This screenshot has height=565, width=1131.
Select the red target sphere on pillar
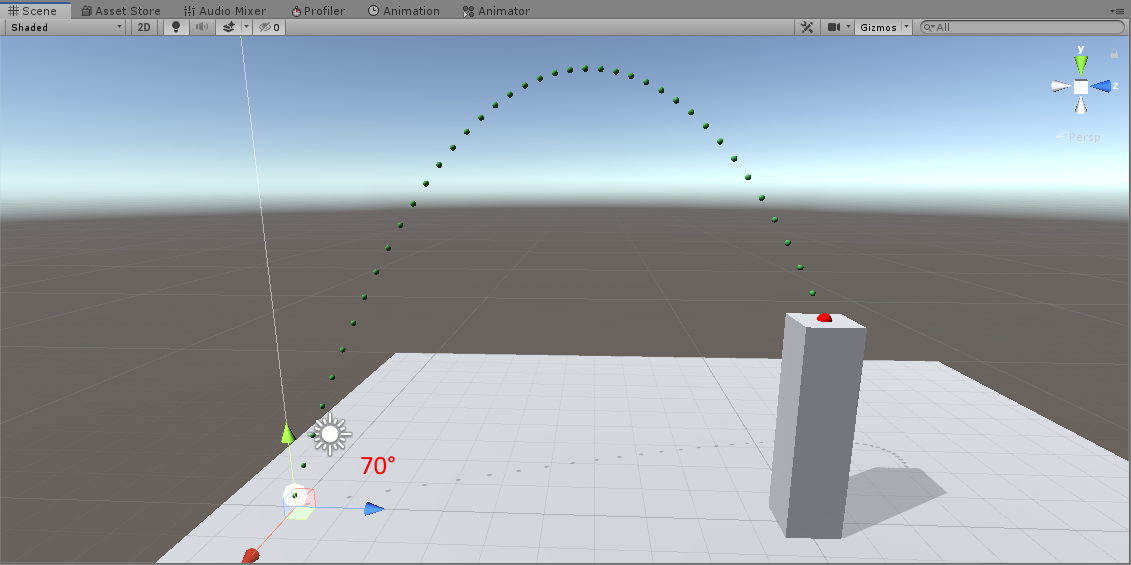824,317
